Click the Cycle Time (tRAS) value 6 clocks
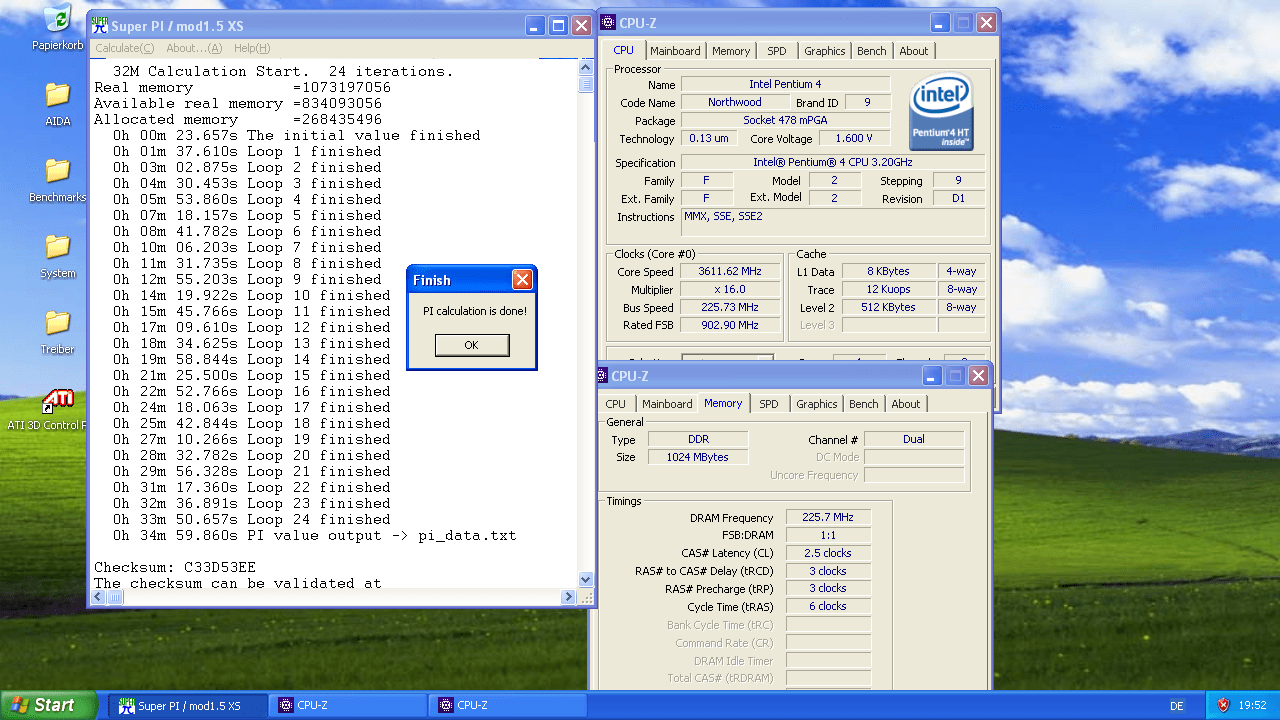 [828, 606]
